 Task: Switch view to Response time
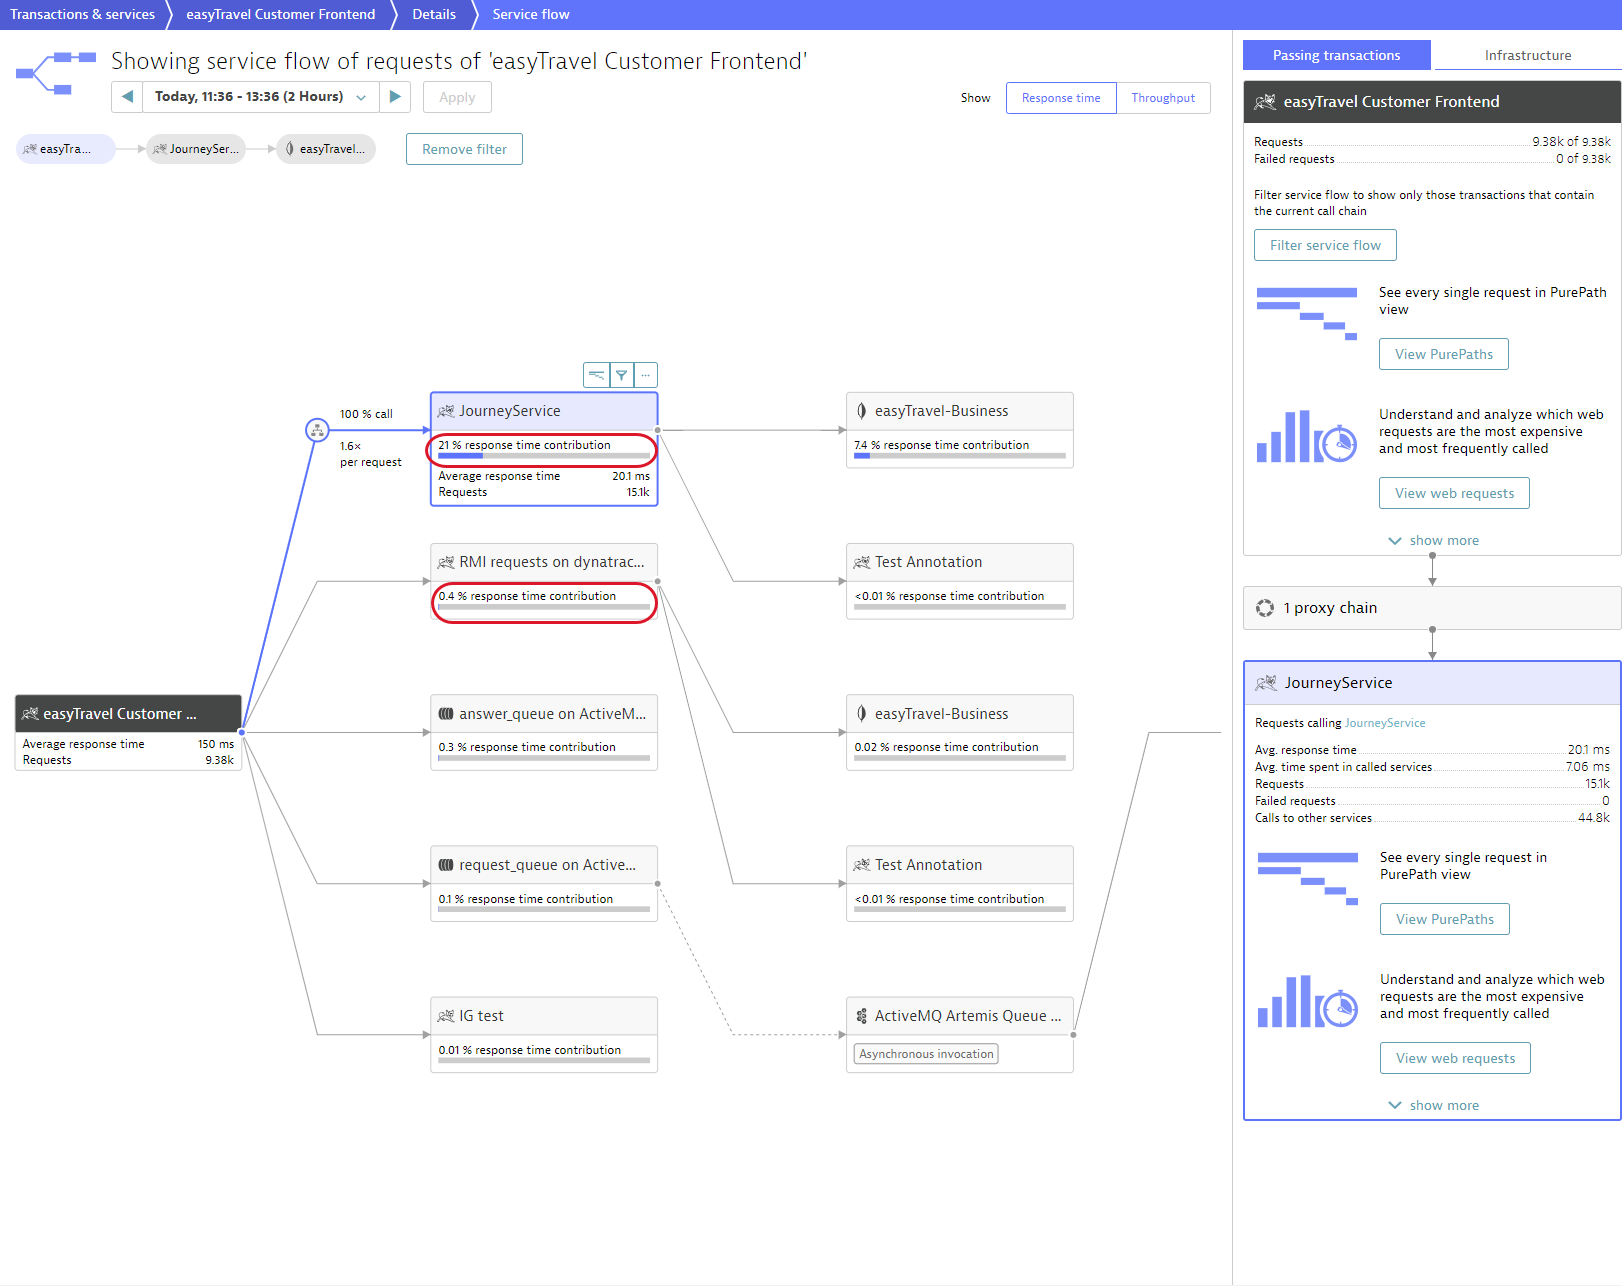(x=1061, y=98)
